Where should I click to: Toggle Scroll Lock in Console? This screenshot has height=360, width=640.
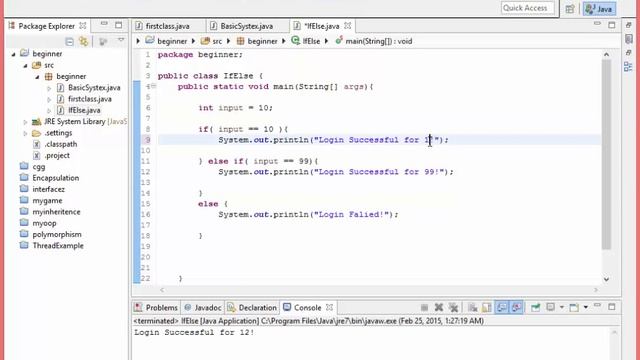pyautogui.click(x=487, y=307)
